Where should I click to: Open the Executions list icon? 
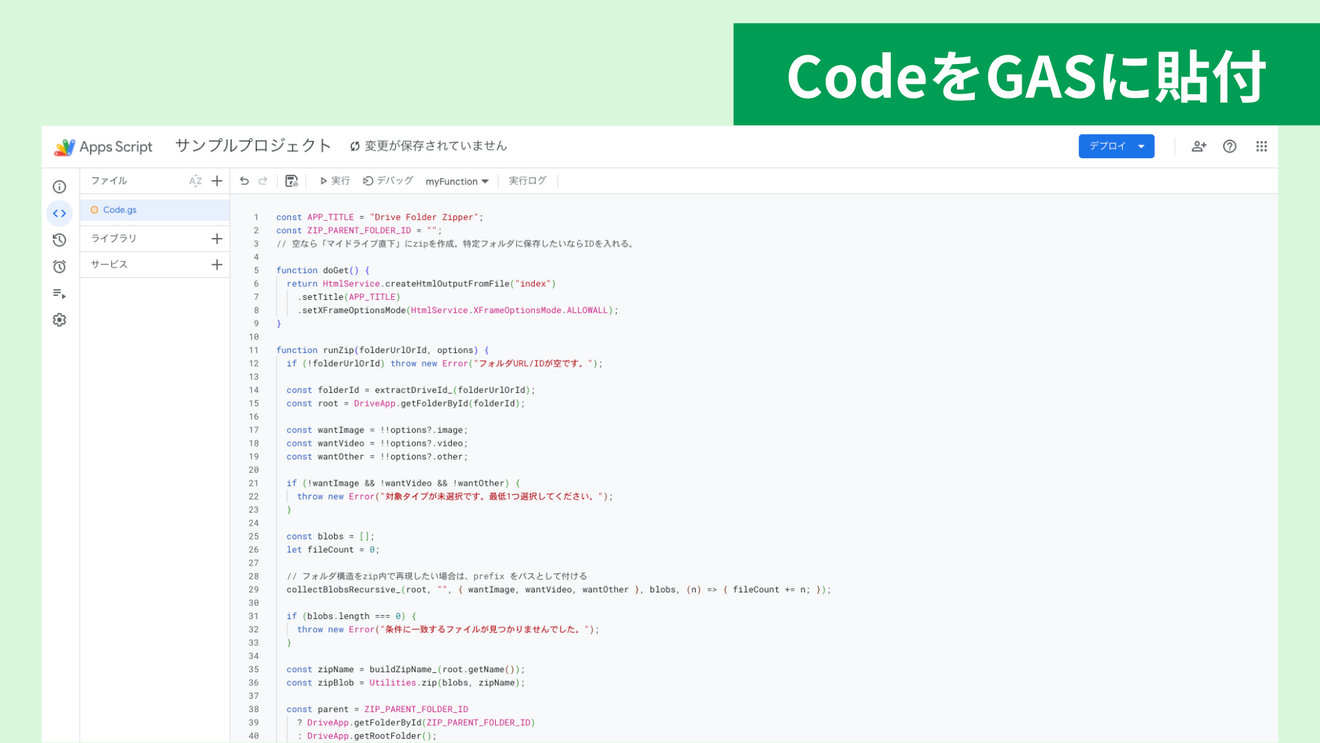pyautogui.click(x=59, y=294)
